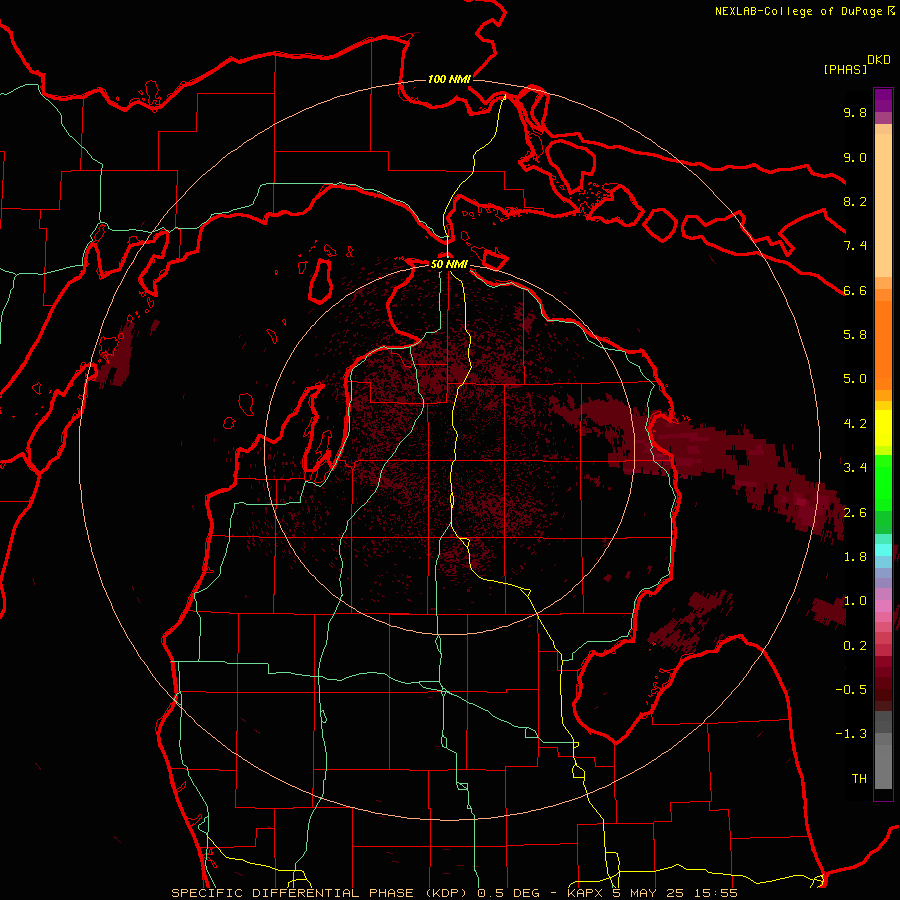This screenshot has width=900, height=900.
Task: Click the 0.2 scale value
Action: click(x=855, y=646)
